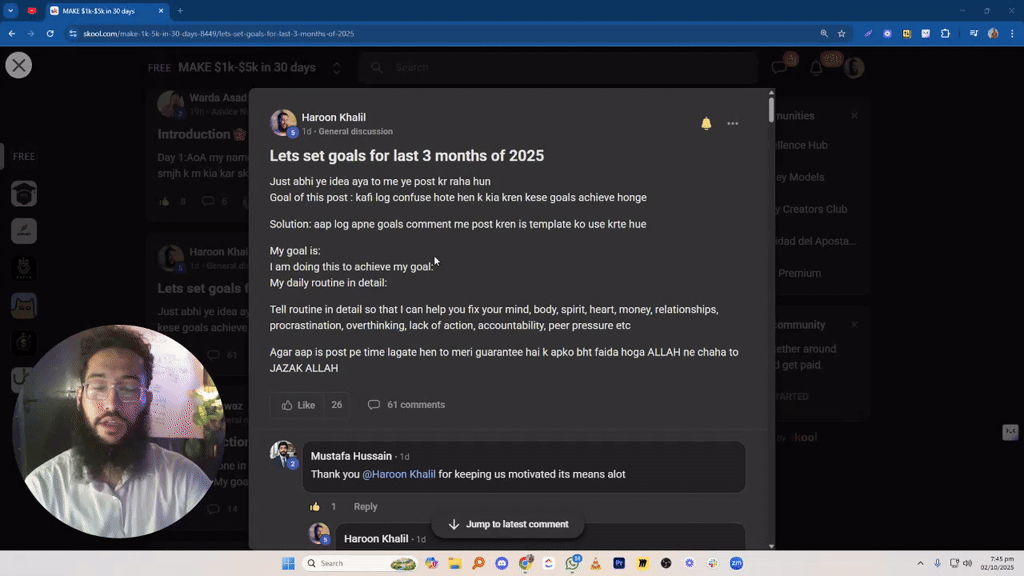
Task: Open the zoom magnifier icon in the address bar
Action: (824, 33)
